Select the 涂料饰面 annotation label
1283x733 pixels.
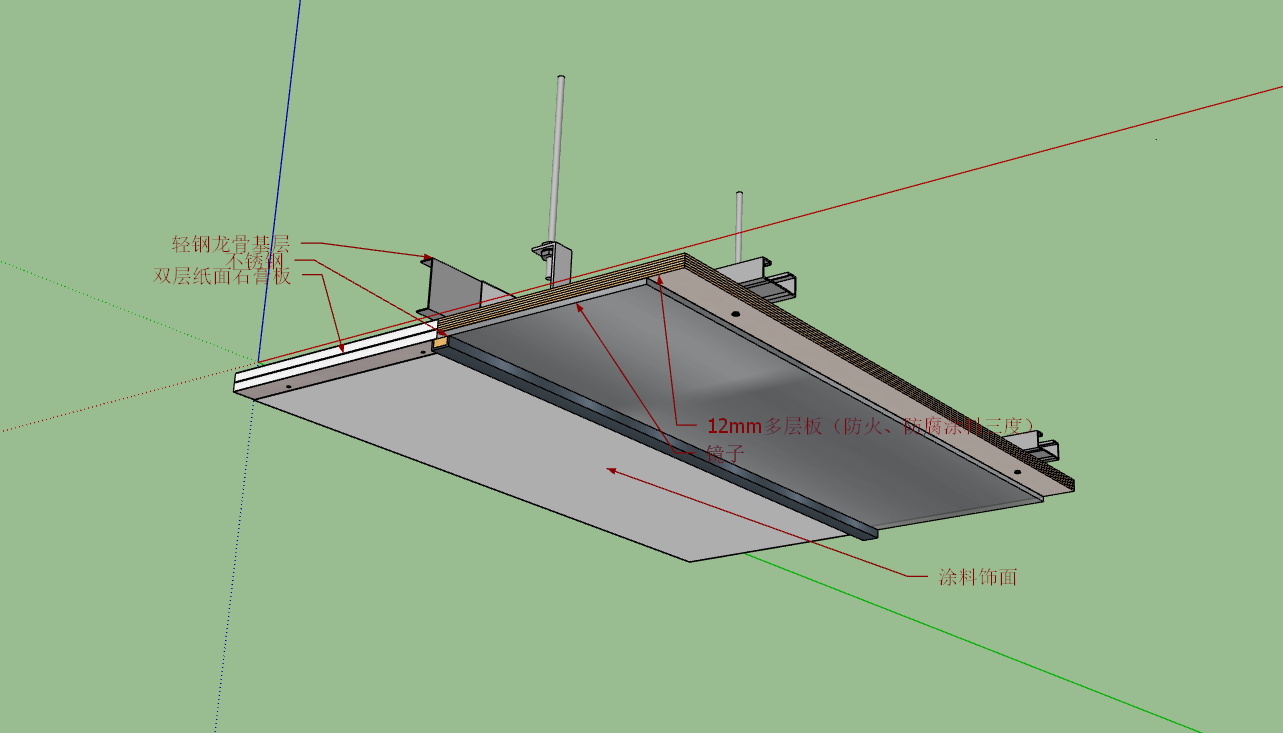(x=977, y=577)
